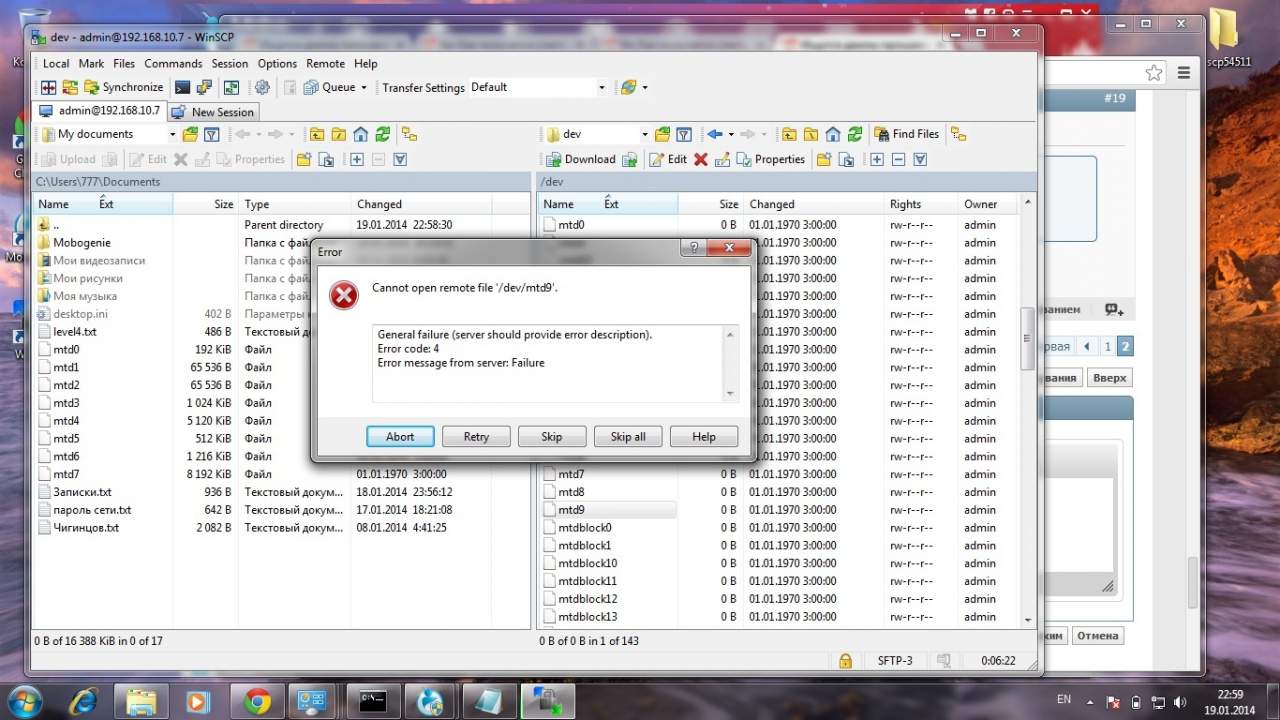Switch to the New Session tab
Screen dimensions: 1280x720
pos(213,112)
